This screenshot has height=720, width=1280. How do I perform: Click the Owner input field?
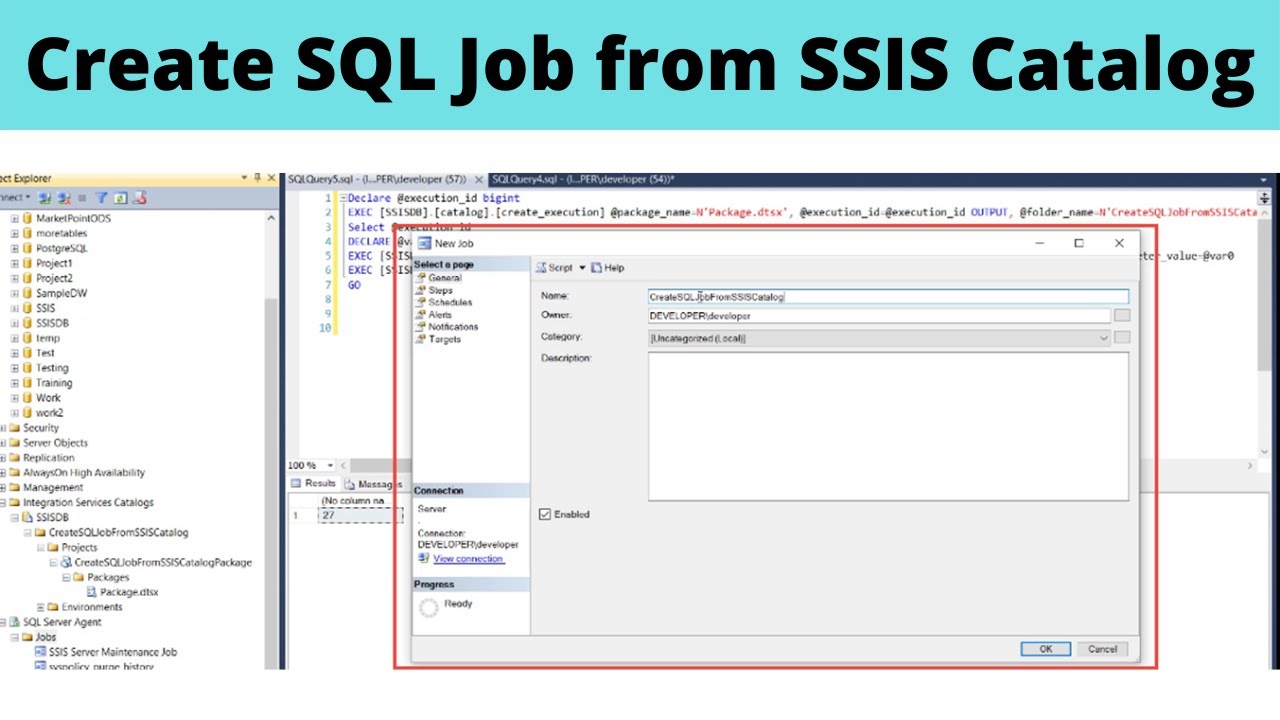pos(878,316)
